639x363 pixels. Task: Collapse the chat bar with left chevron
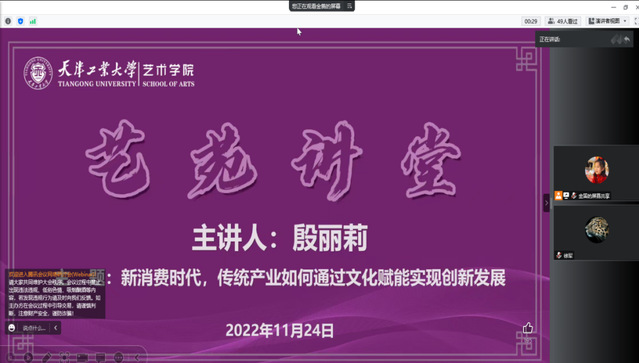56,328
